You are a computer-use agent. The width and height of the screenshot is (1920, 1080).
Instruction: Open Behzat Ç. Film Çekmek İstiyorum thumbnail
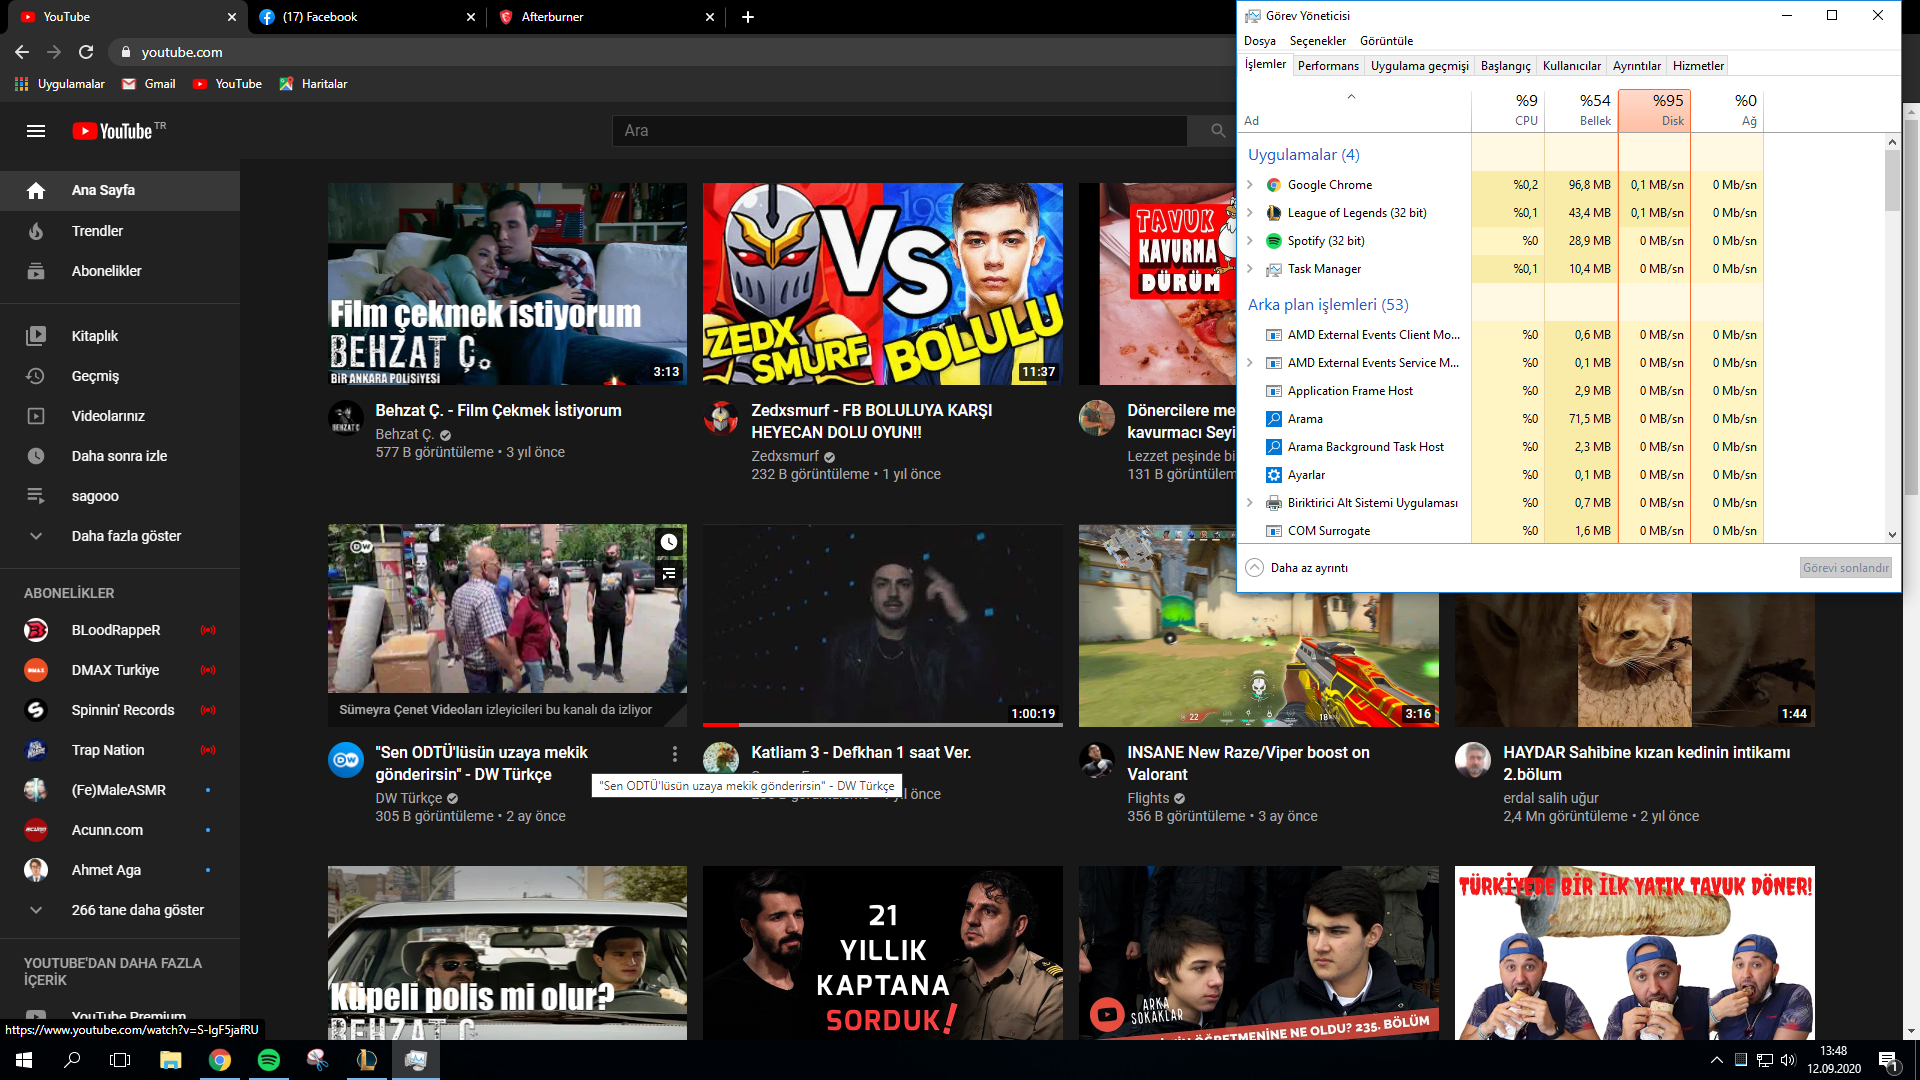pos(507,284)
